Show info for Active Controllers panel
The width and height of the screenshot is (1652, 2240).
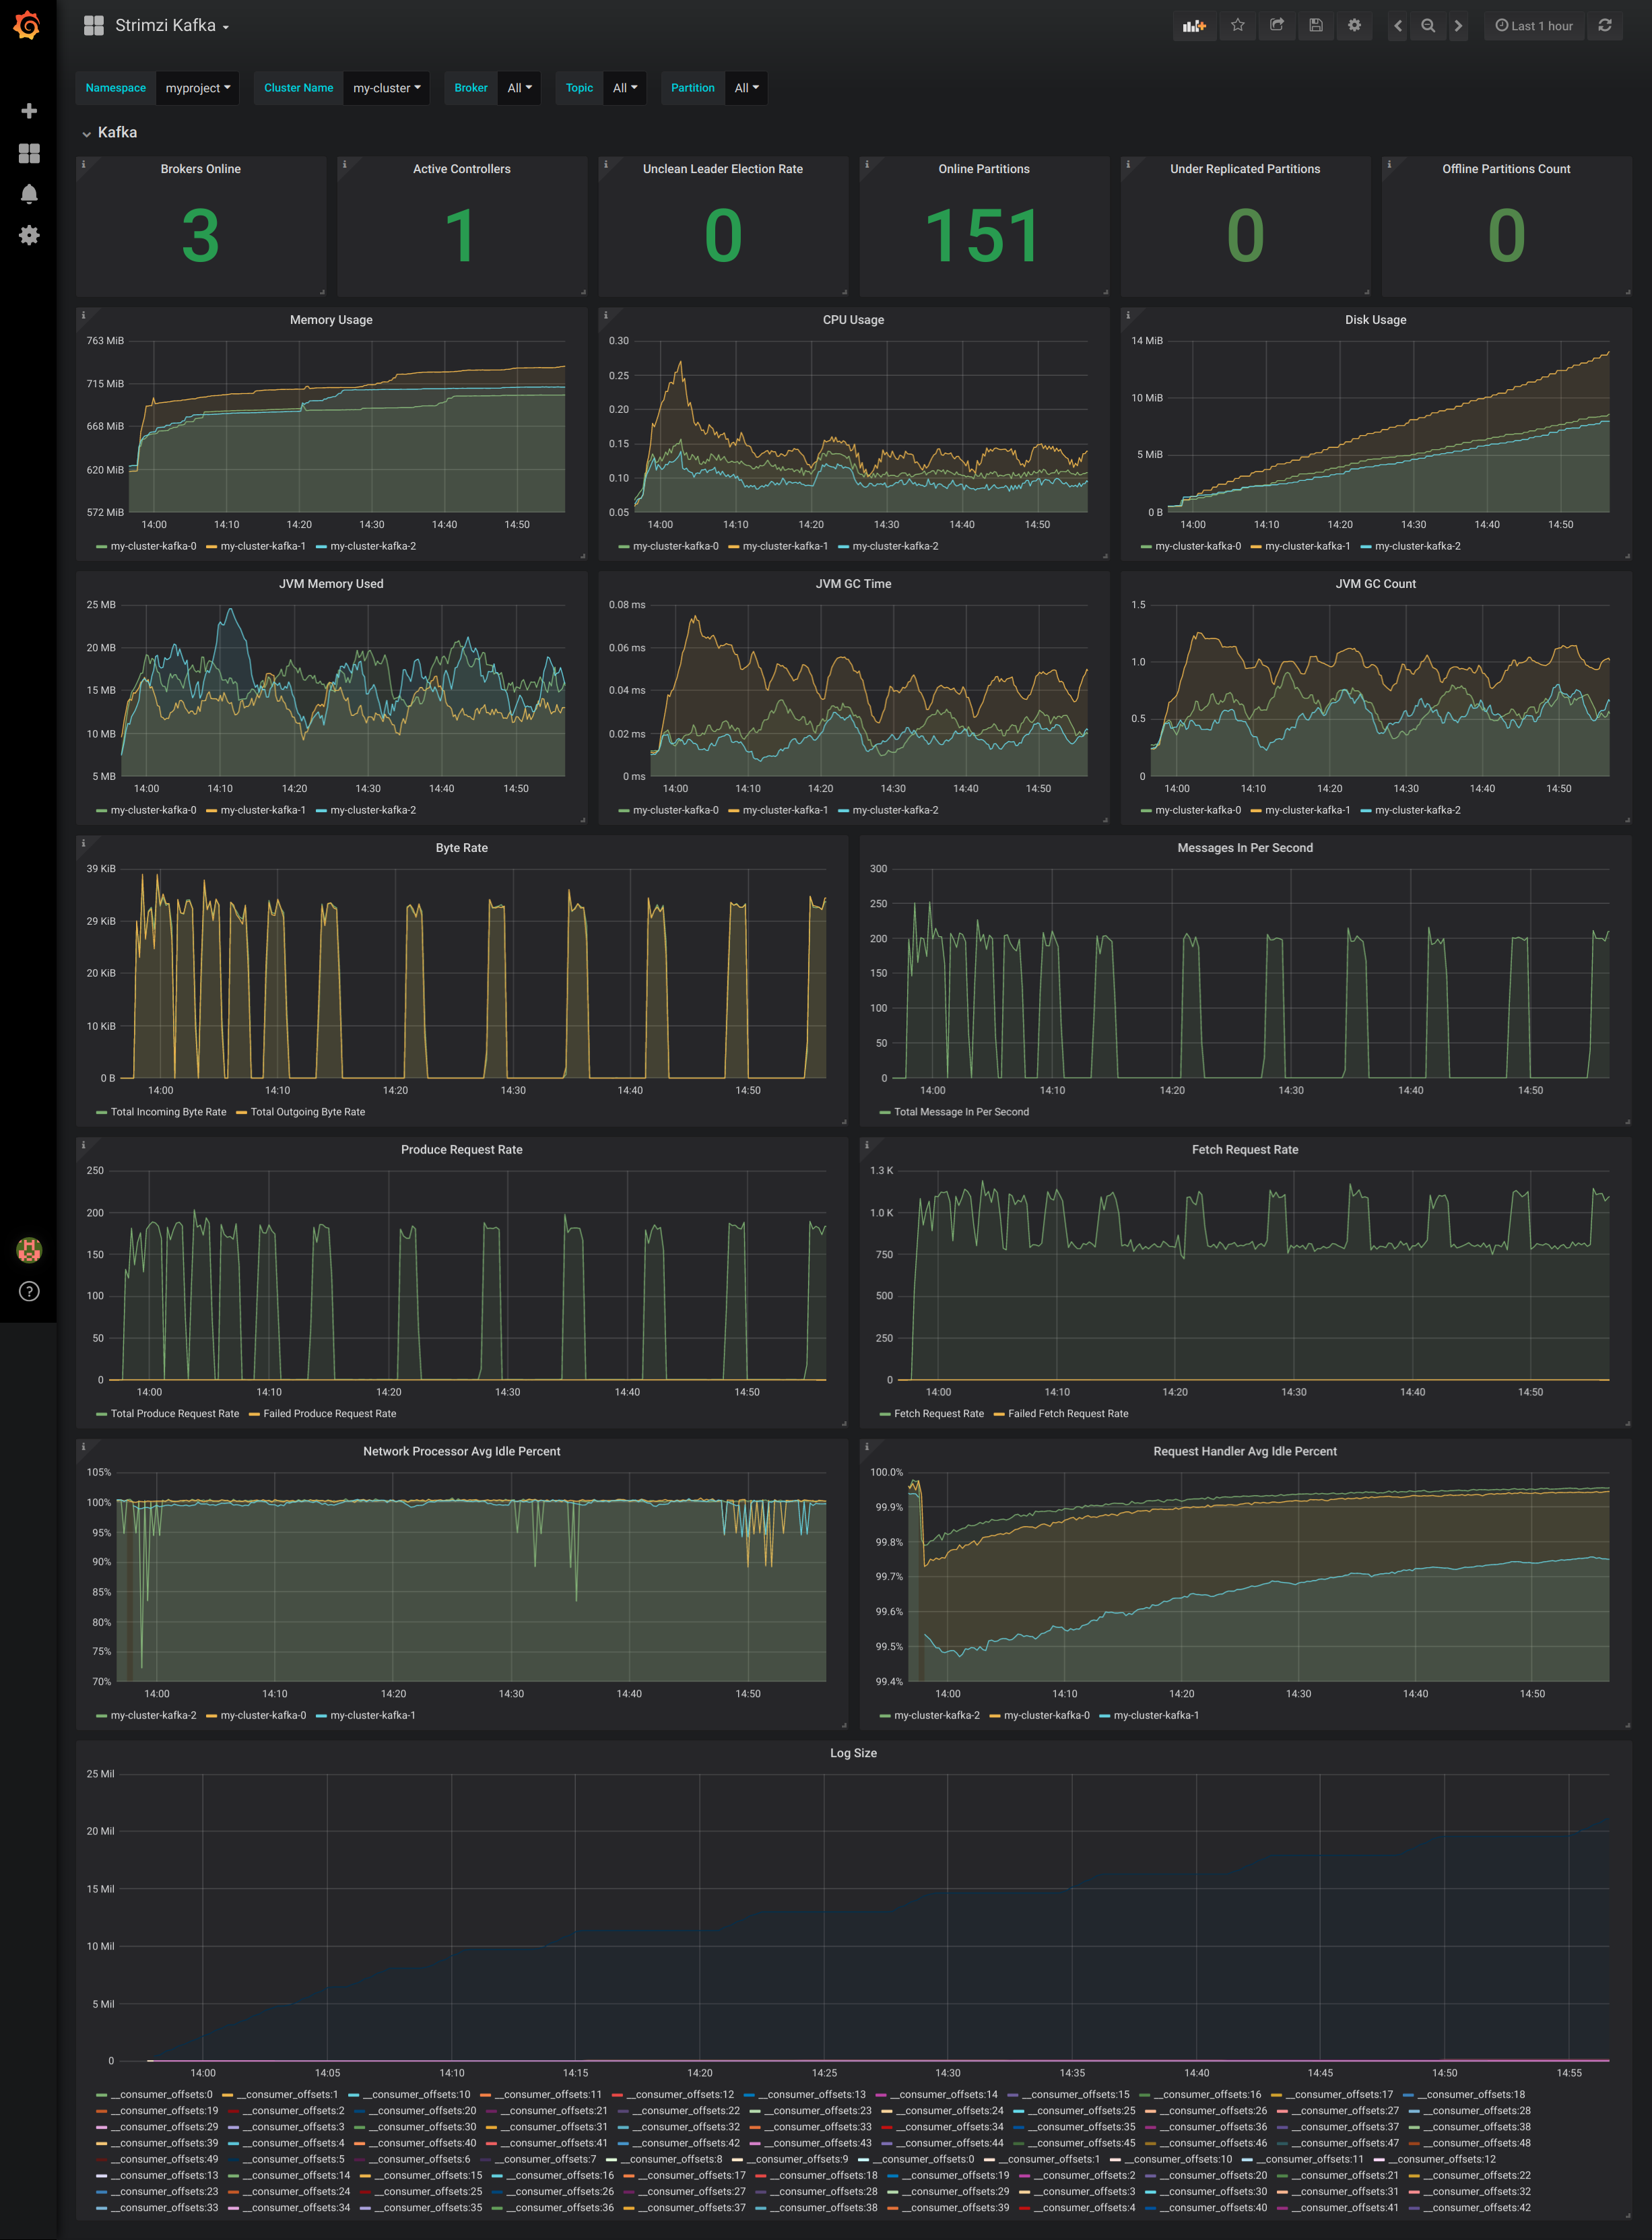(344, 164)
